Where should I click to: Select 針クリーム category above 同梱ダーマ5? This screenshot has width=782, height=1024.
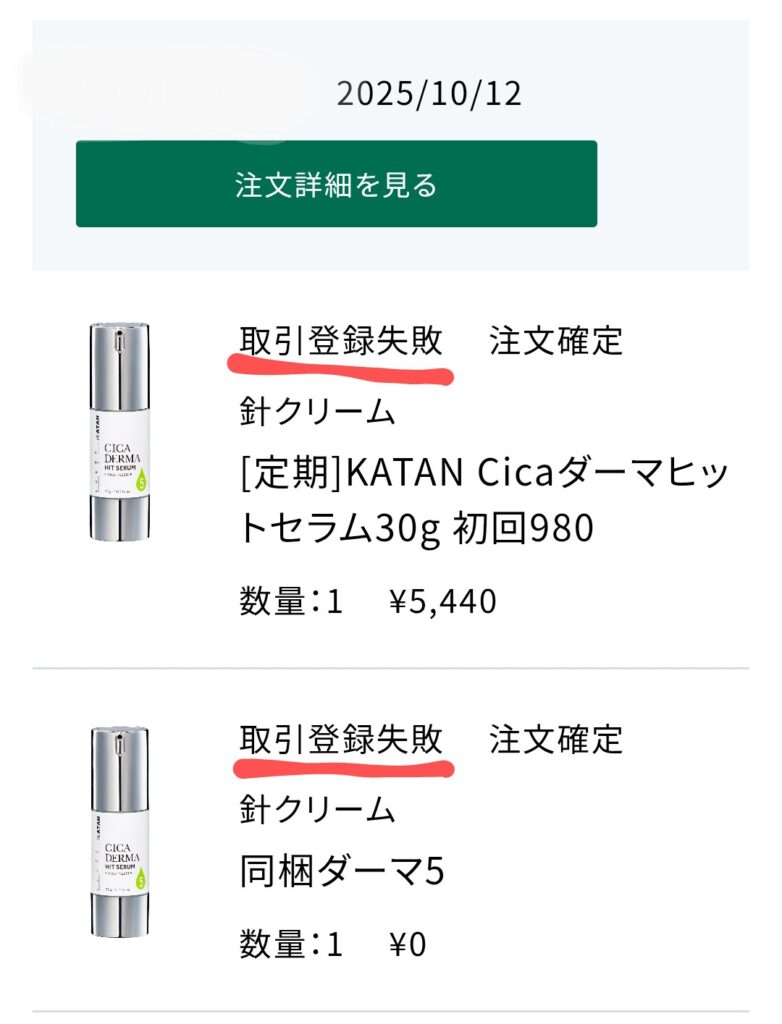pyautogui.click(x=317, y=809)
